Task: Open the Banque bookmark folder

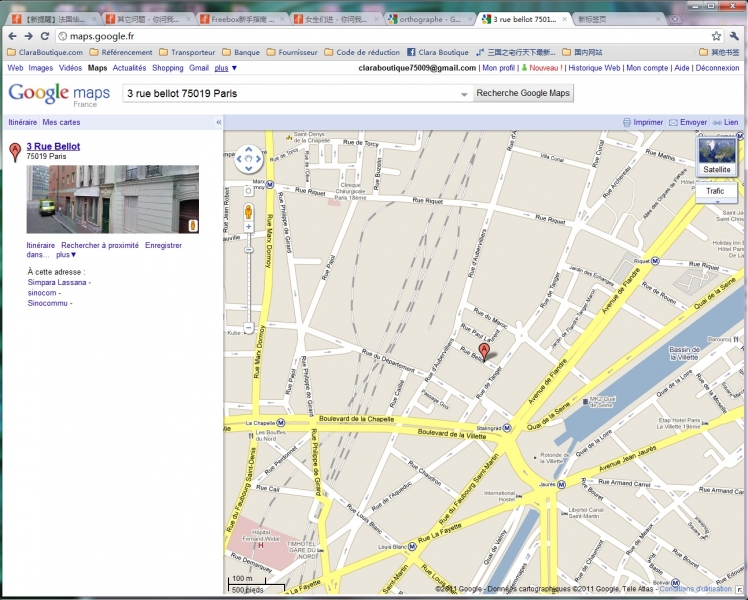Action: [x=241, y=52]
